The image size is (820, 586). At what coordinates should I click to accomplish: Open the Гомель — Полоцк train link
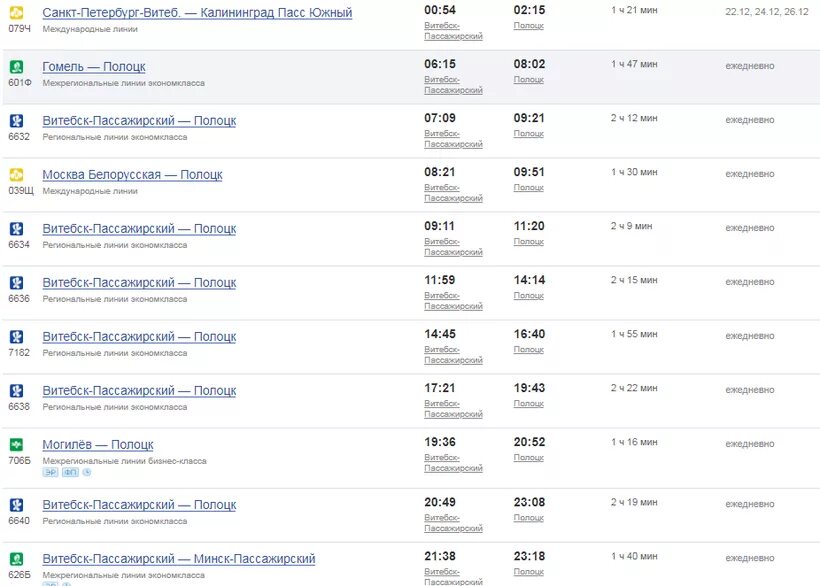click(94, 66)
